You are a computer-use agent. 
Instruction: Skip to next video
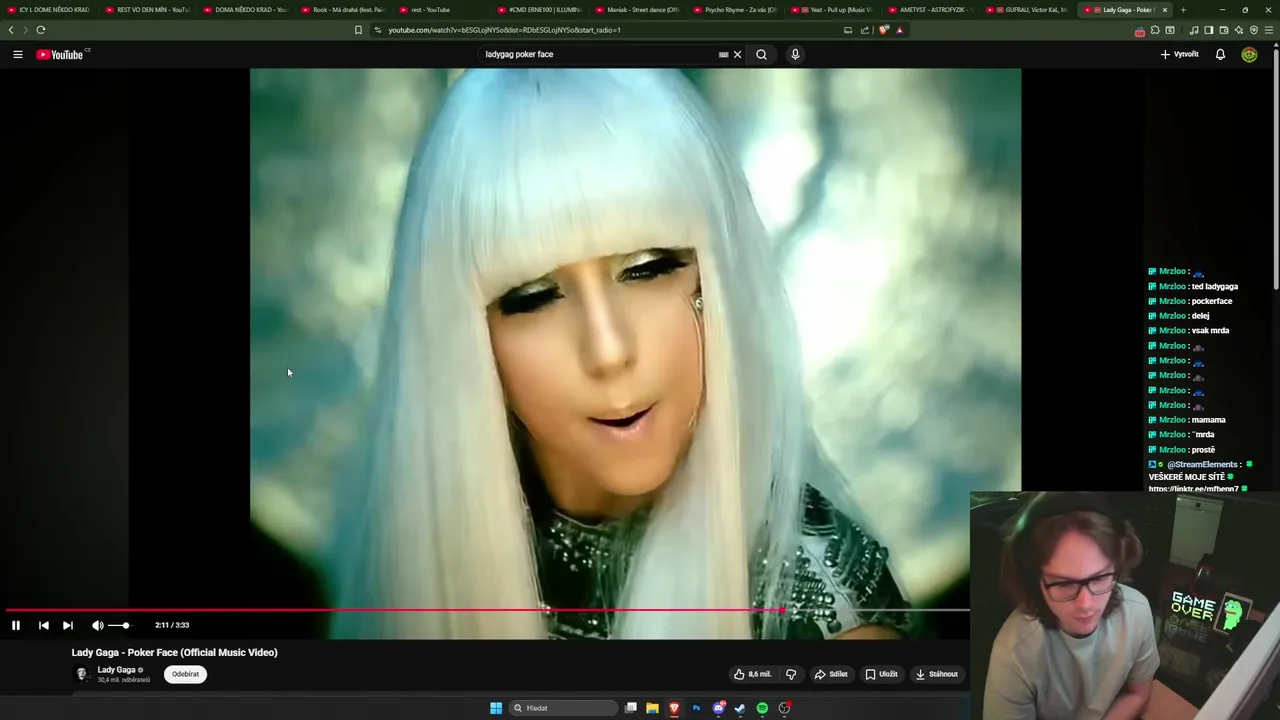pos(68,625)
